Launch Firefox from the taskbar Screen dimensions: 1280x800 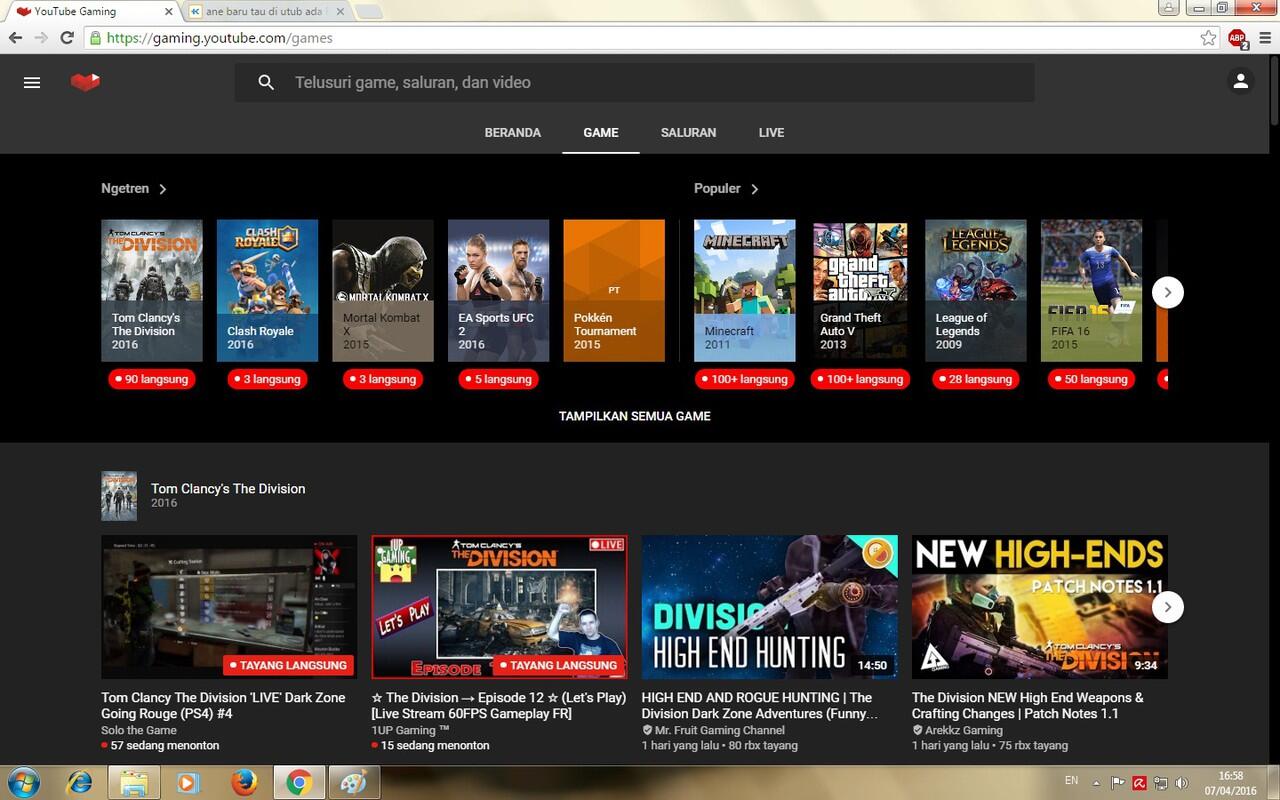coord(243,782)
